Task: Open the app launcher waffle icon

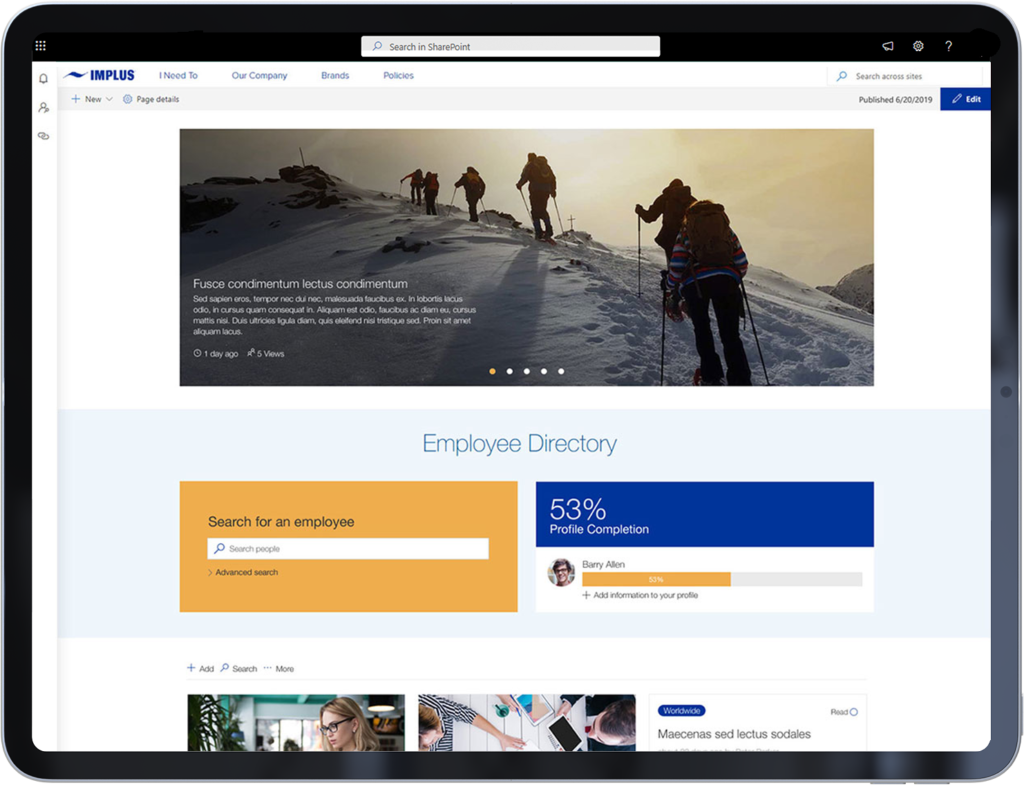Action: pyautogui.click(x=40, y=44)
